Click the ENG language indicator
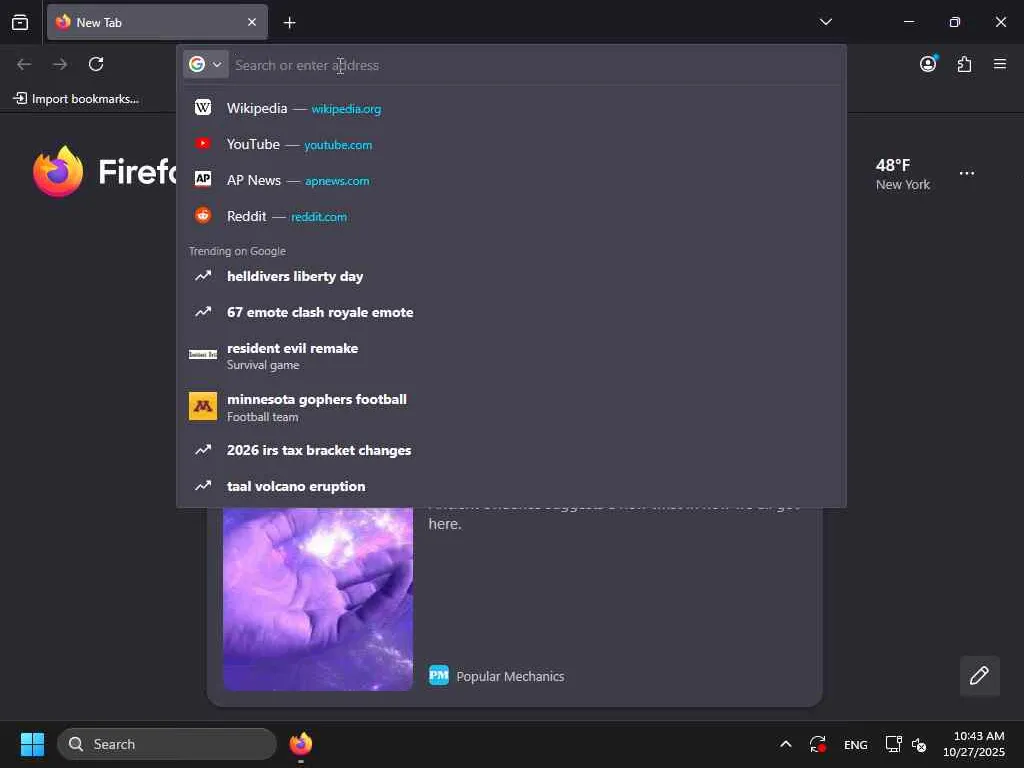Image resolution: width=1024 pixels, height=768 pixels. [x=856, y=744]
